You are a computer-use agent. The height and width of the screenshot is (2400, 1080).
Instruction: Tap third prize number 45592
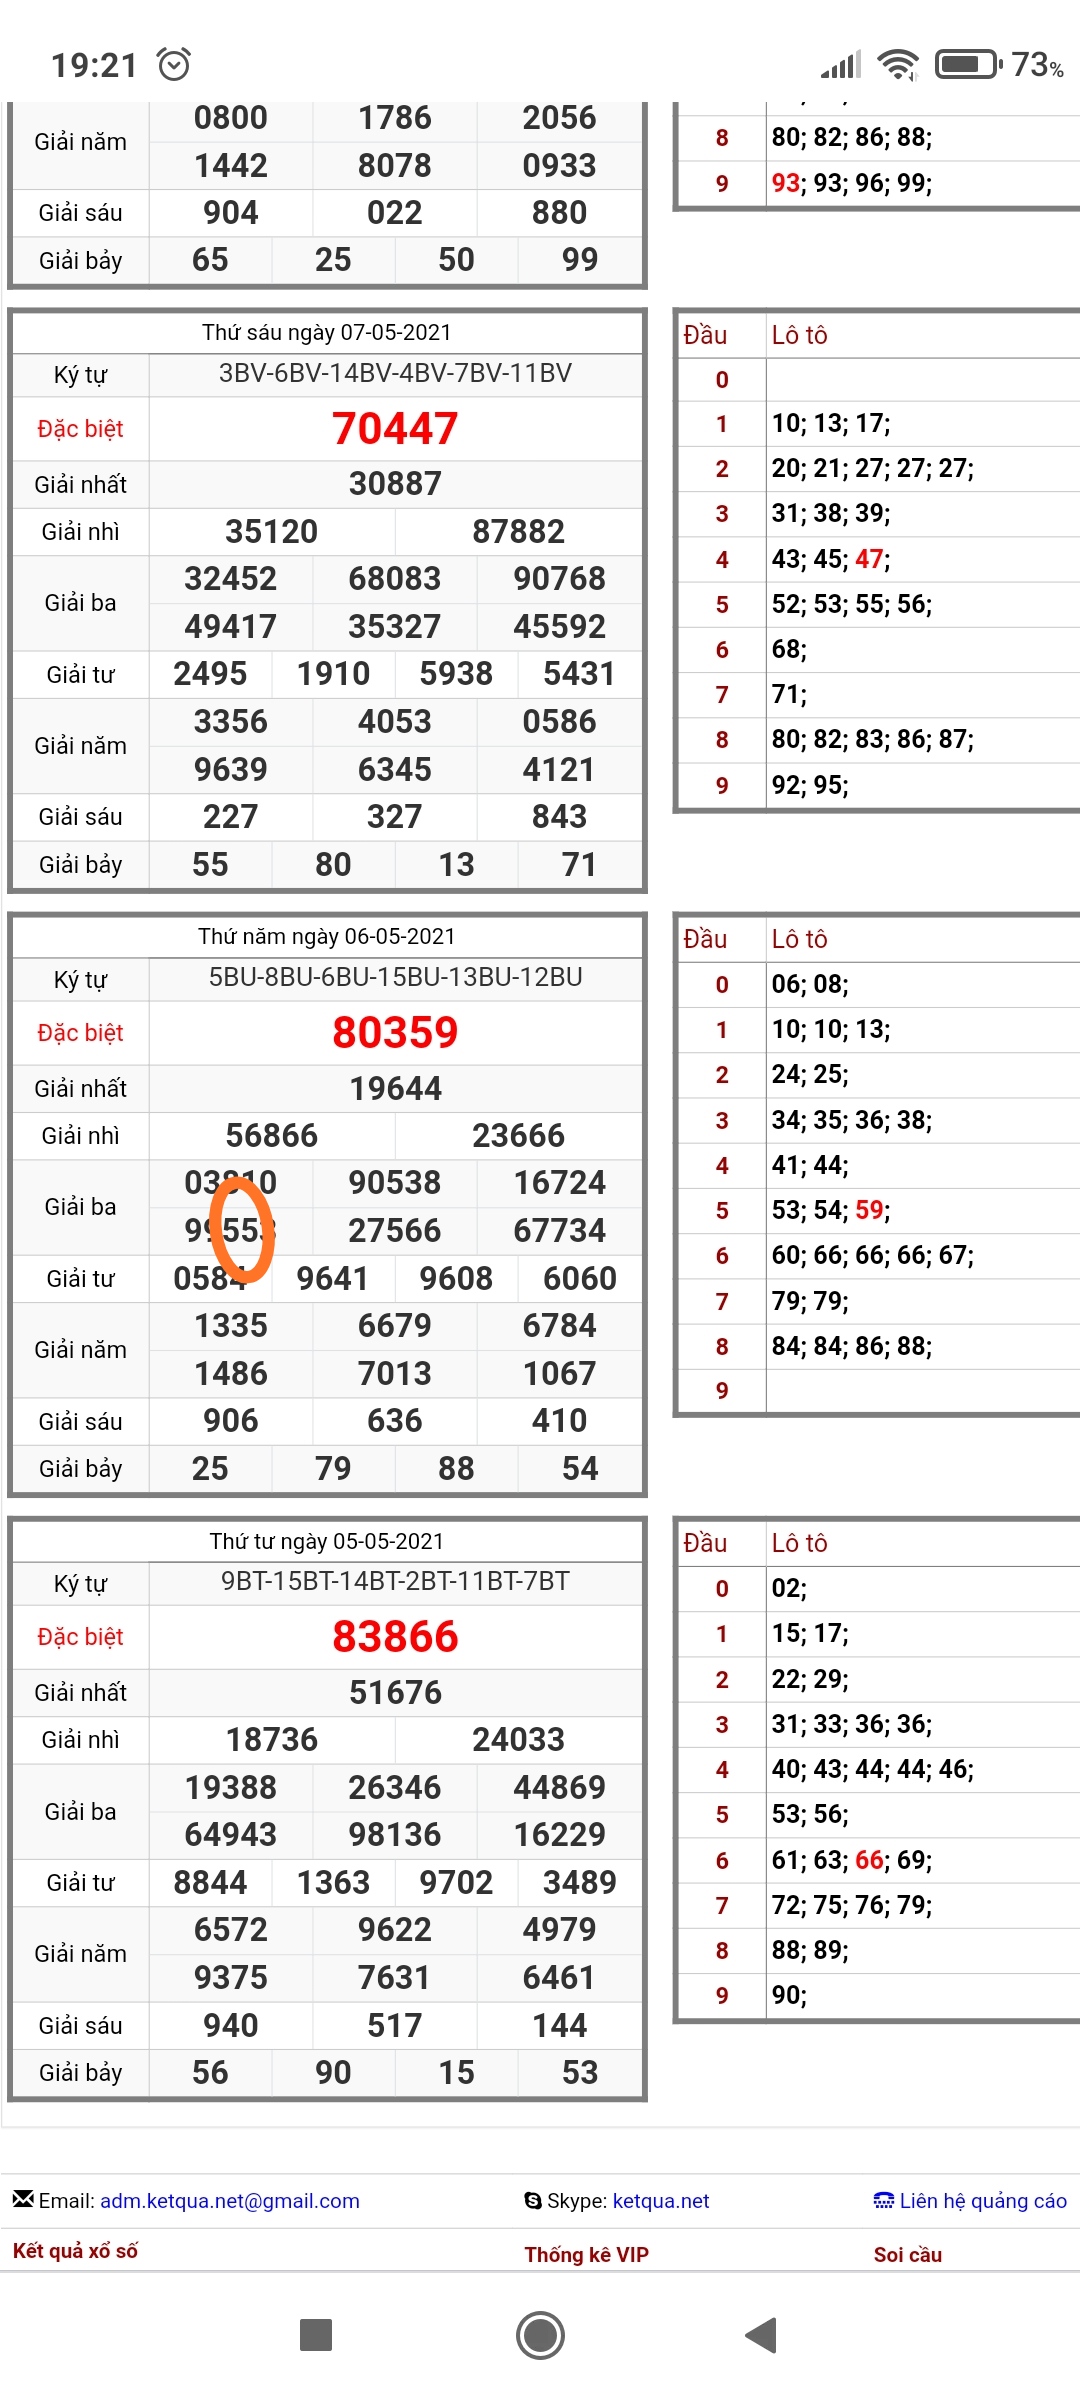(559, 626)
